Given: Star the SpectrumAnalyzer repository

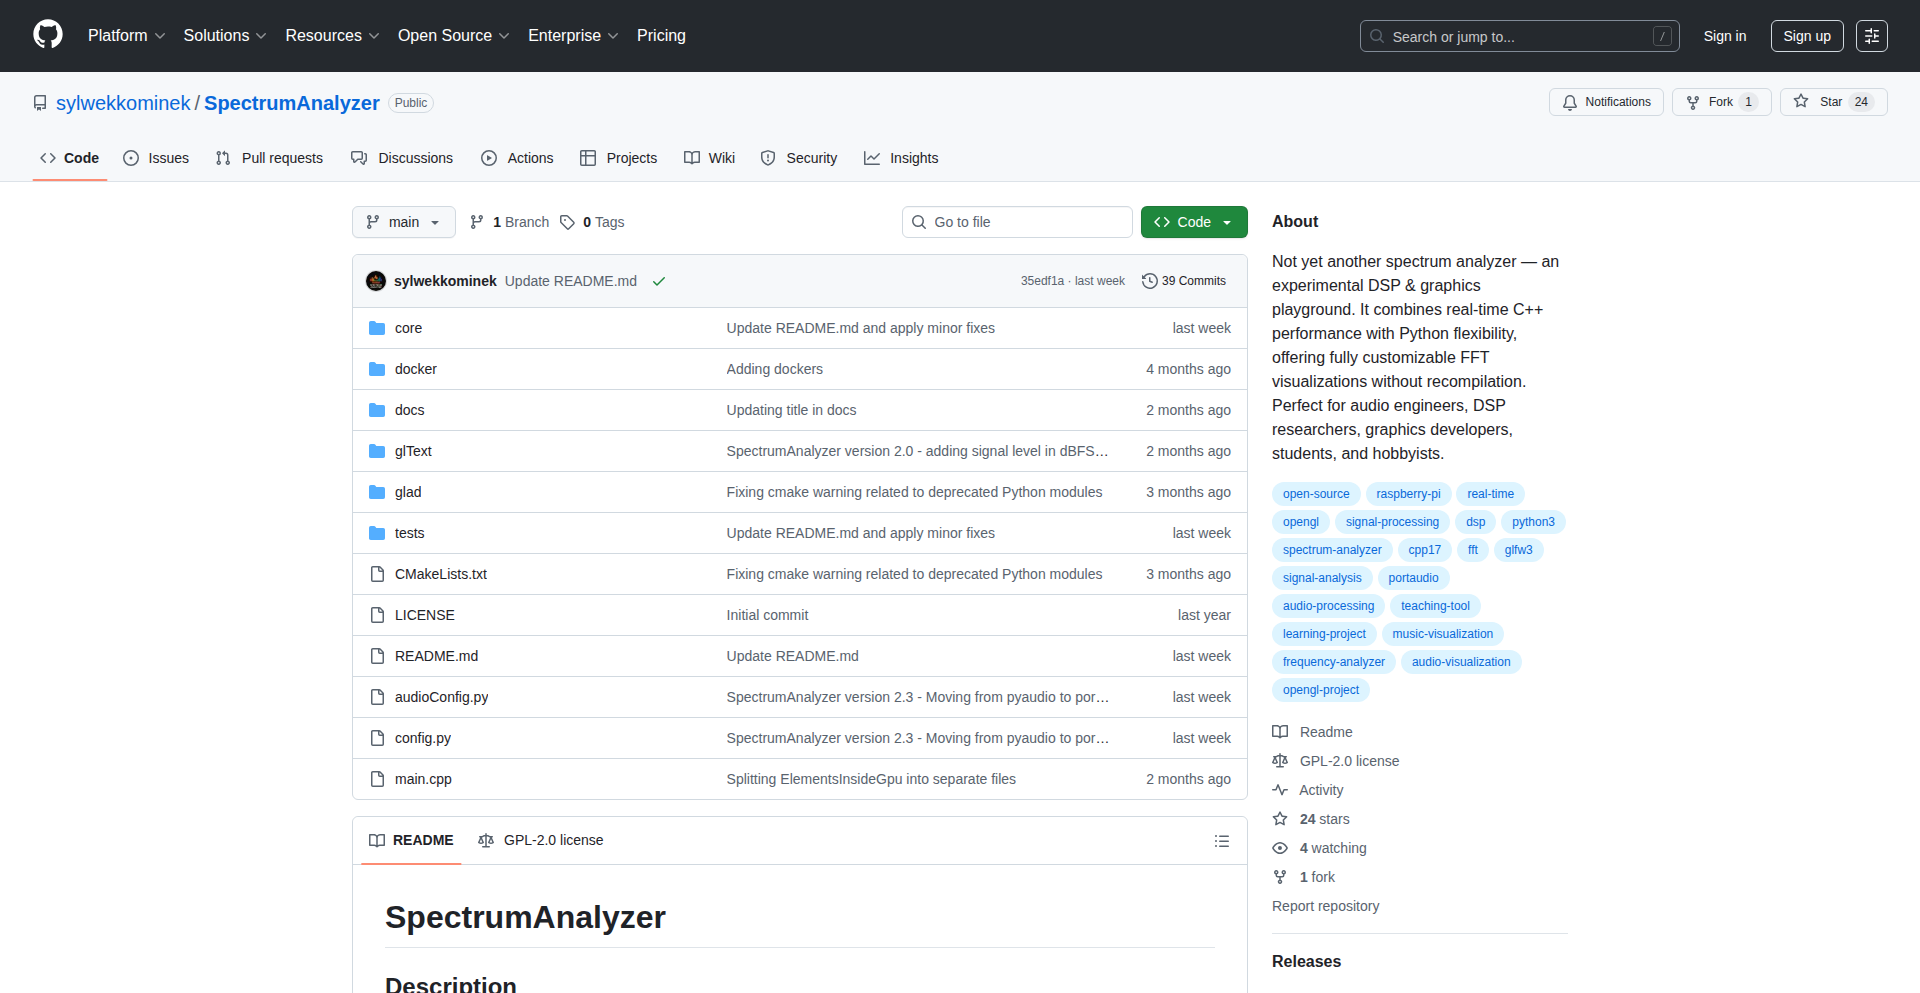Looking at the screenshot, I should (1832, 102).
